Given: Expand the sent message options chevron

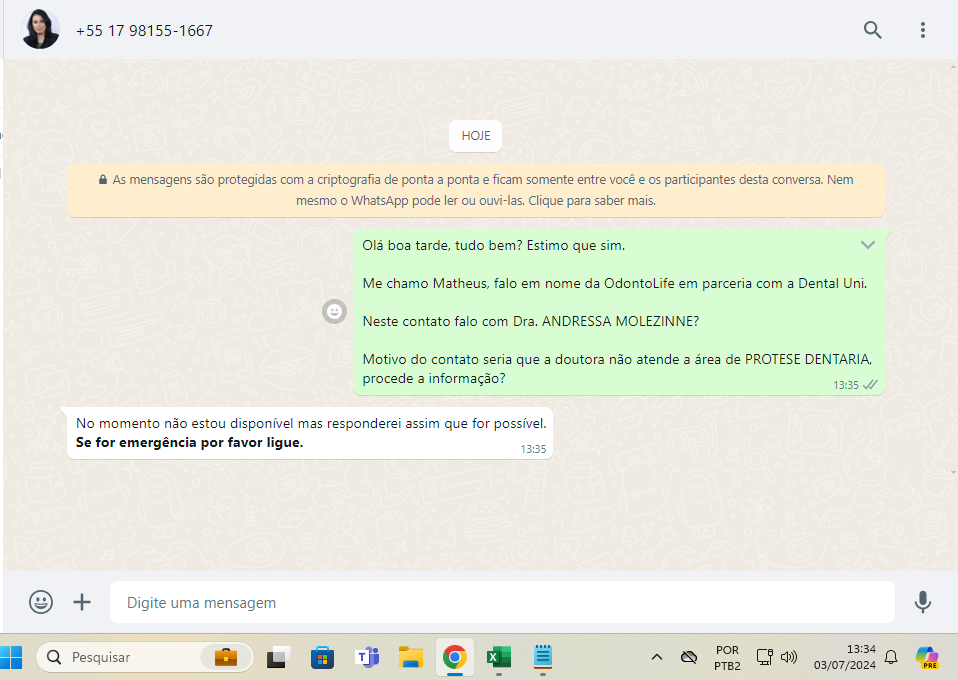Looking at the screenshot, I should 868,245.
